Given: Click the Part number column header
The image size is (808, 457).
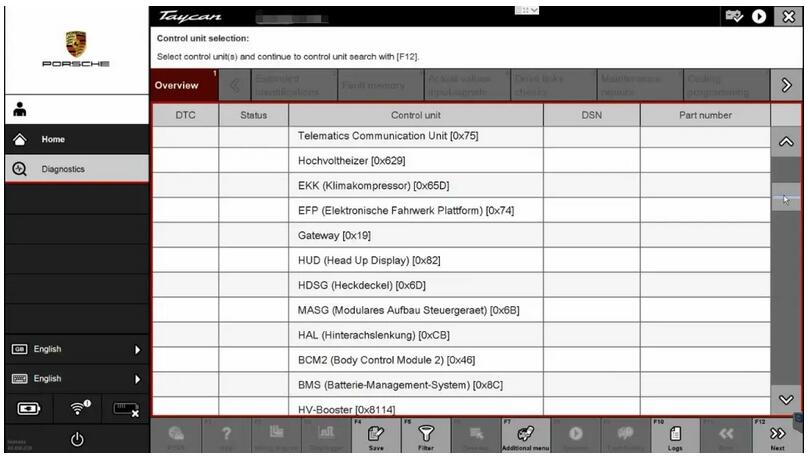Looking at the screenshot, I should point(705,115).
